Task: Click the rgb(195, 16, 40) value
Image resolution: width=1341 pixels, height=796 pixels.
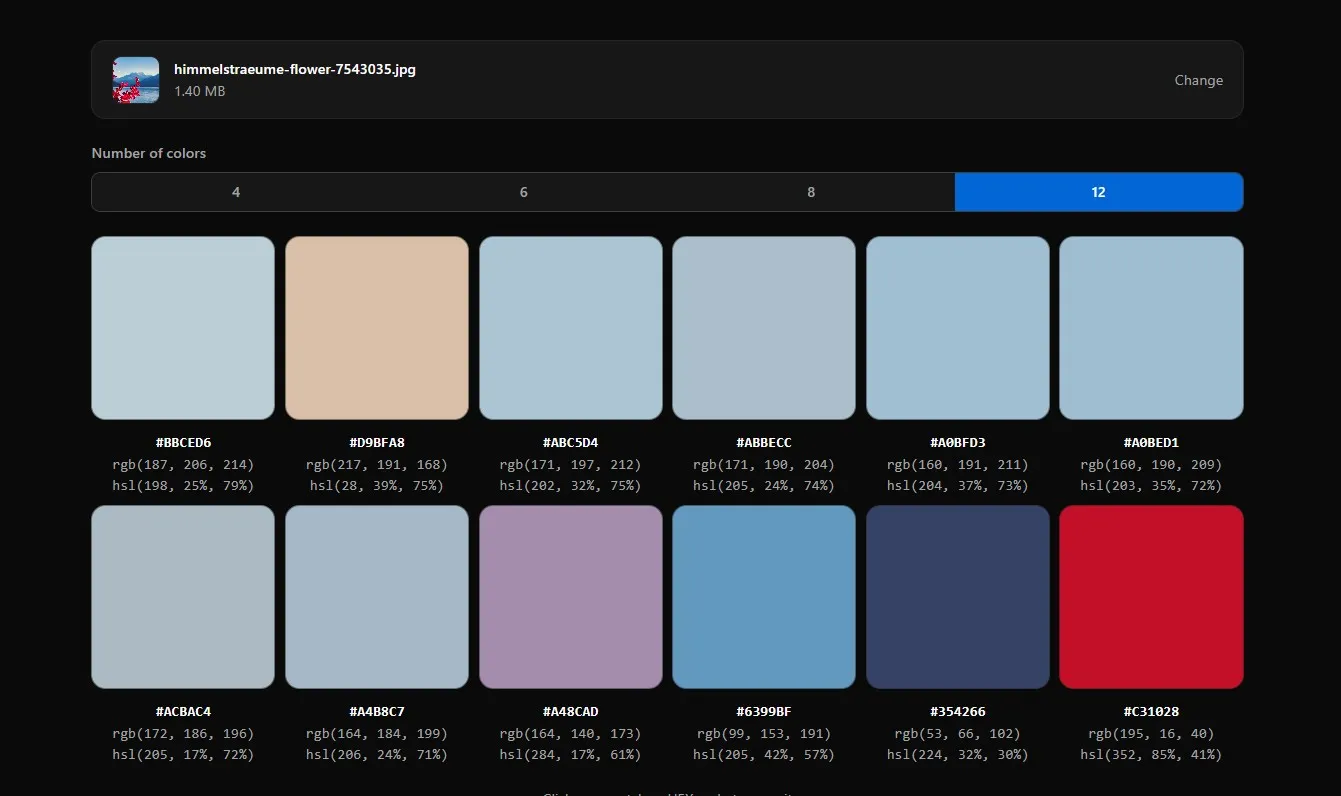Action: 1151,733
